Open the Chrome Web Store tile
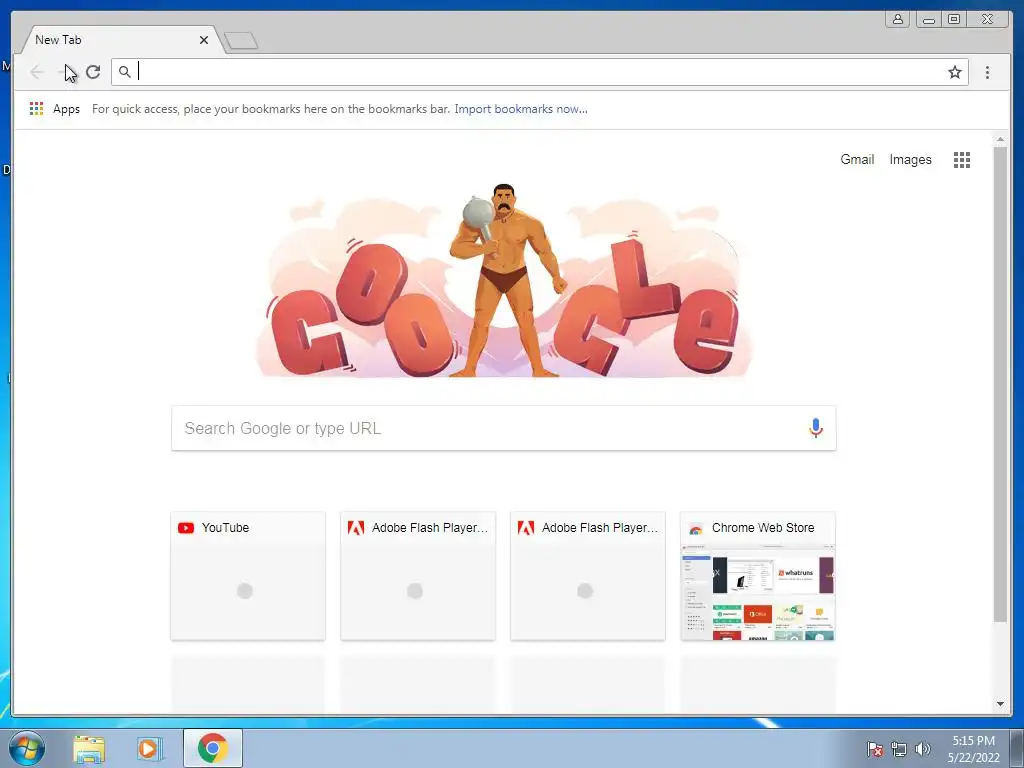The width and height of the screenshot is (1024, 768). [x=758, y=576]
